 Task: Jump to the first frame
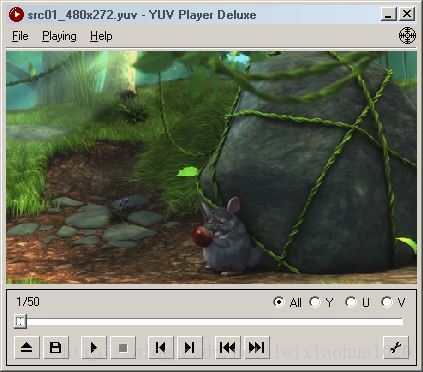point(228,348)
